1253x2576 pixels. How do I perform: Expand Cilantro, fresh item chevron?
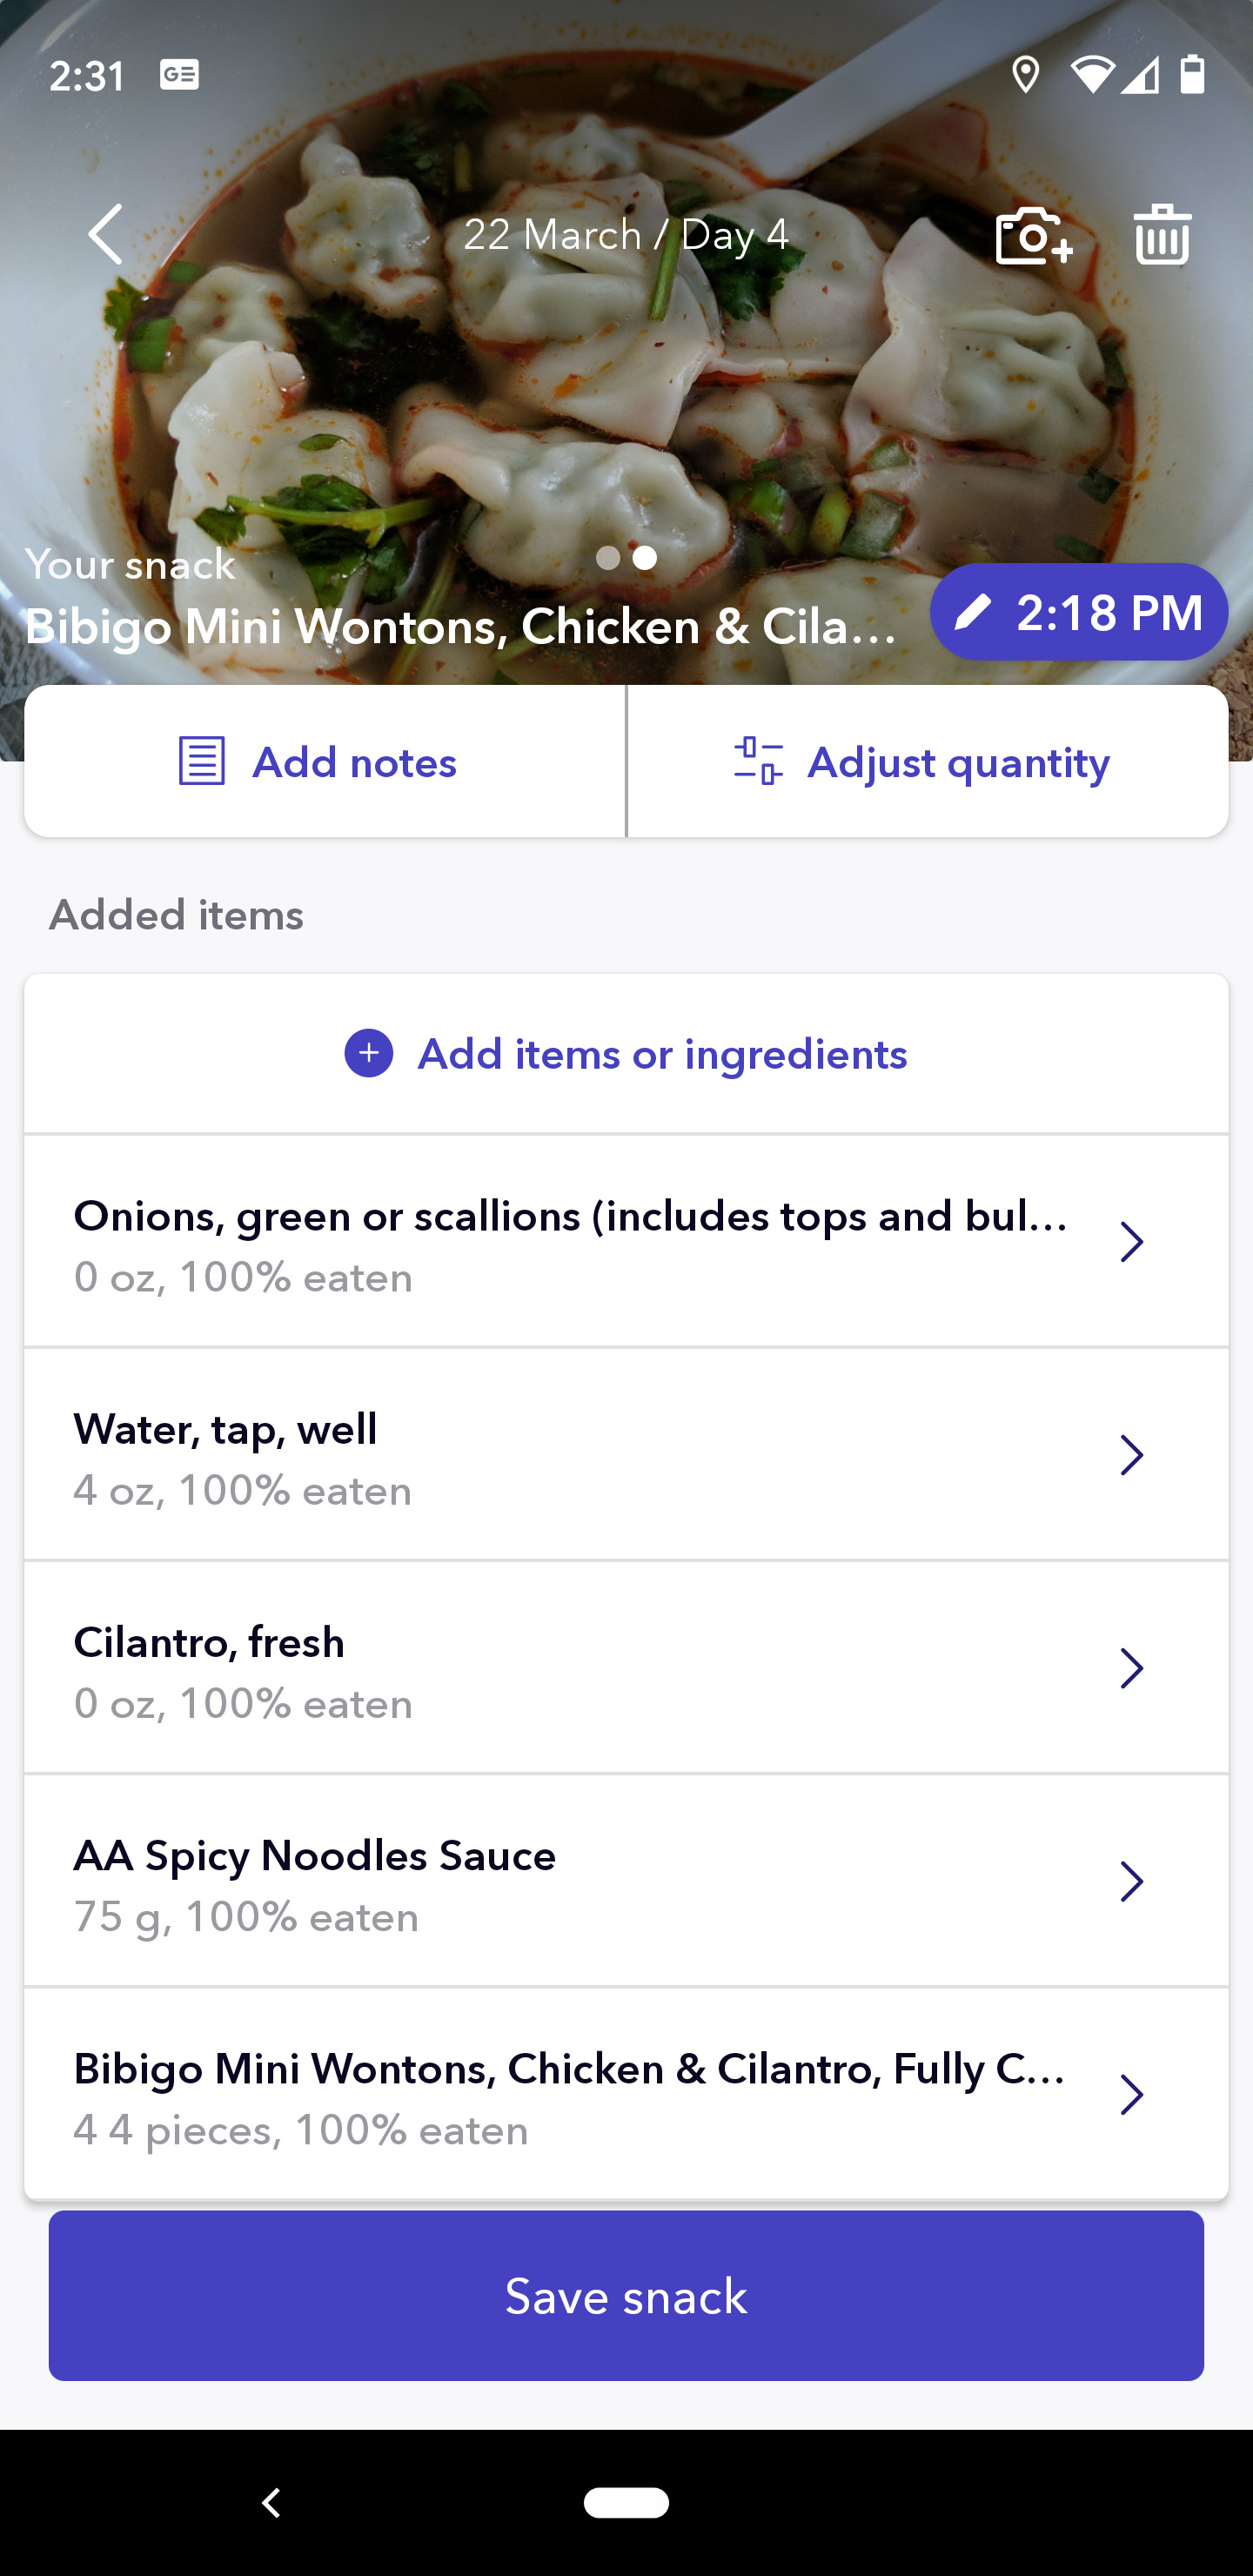point(1131,1668)
